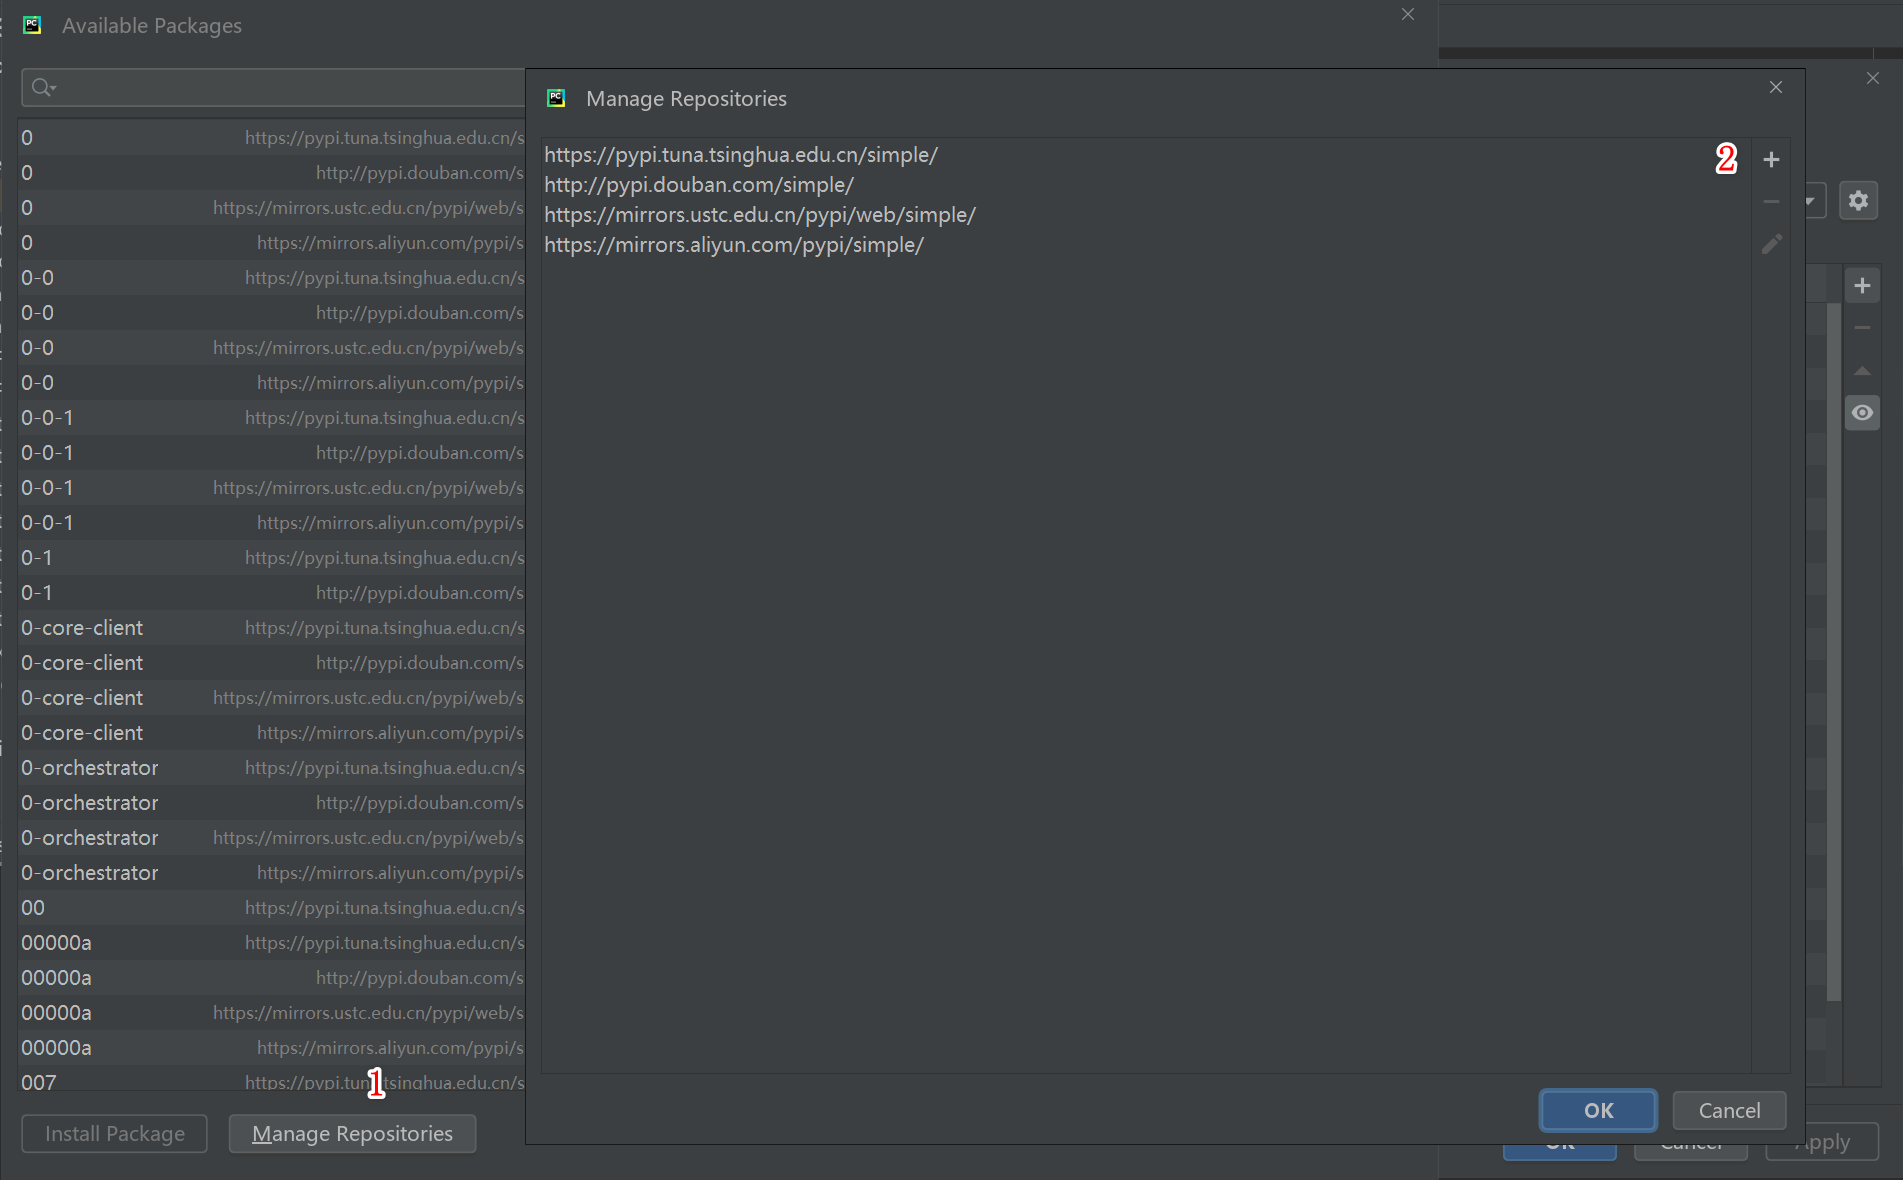
Task: Click the Install Package button
Action: [x=115, y=1133]
